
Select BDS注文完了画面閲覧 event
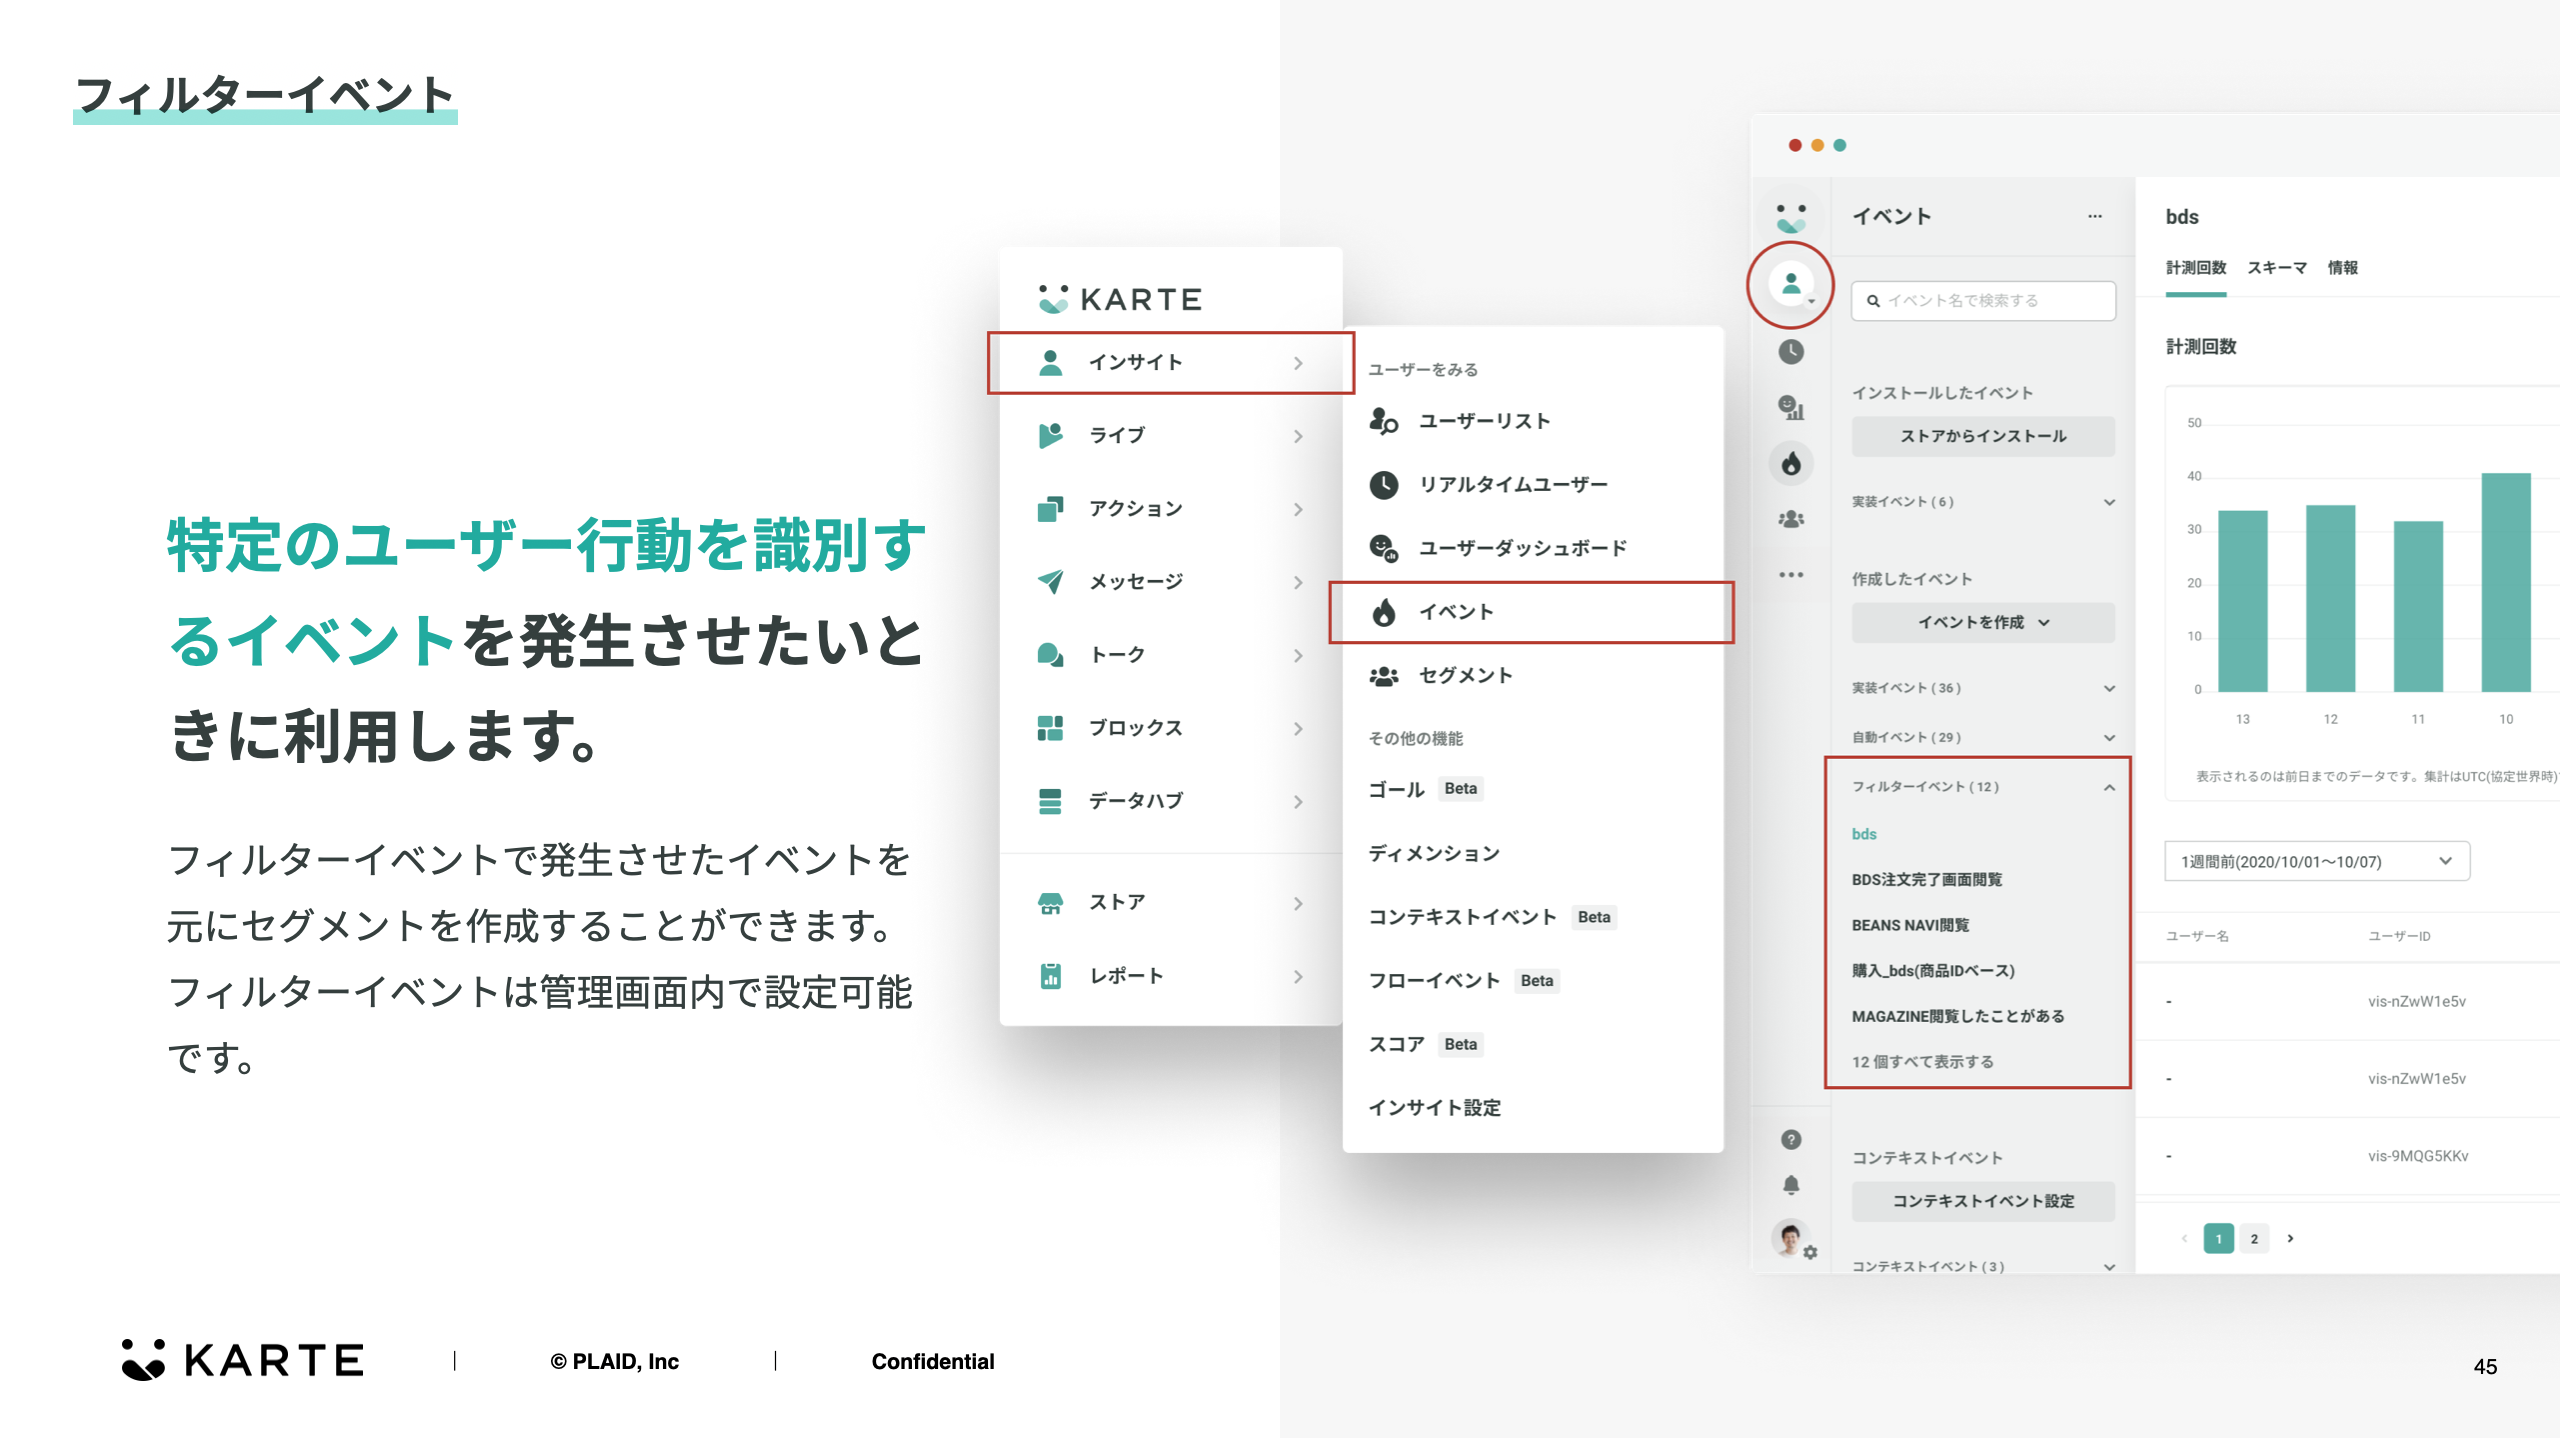click(x=1926, y=880)
